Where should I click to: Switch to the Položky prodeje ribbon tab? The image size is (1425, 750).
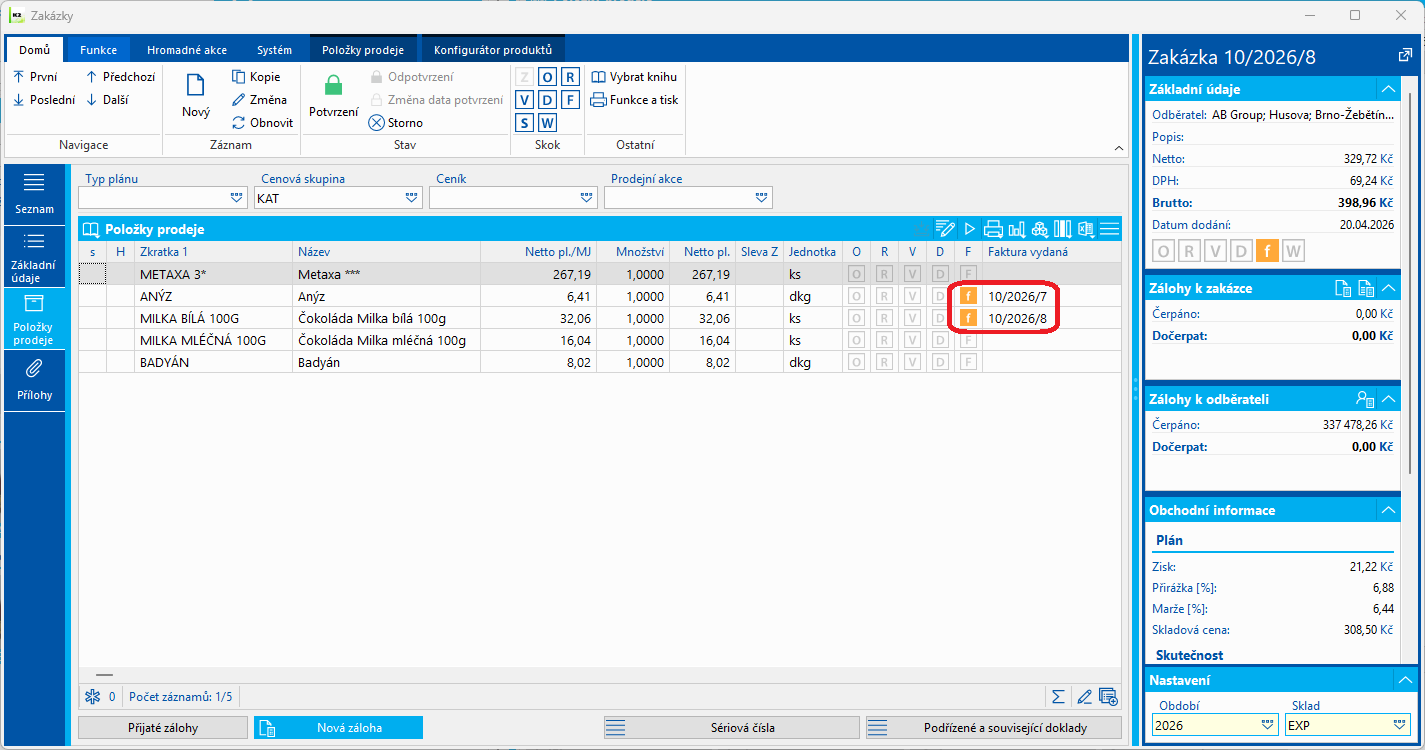pyautogui.click(x=363, y=50)
